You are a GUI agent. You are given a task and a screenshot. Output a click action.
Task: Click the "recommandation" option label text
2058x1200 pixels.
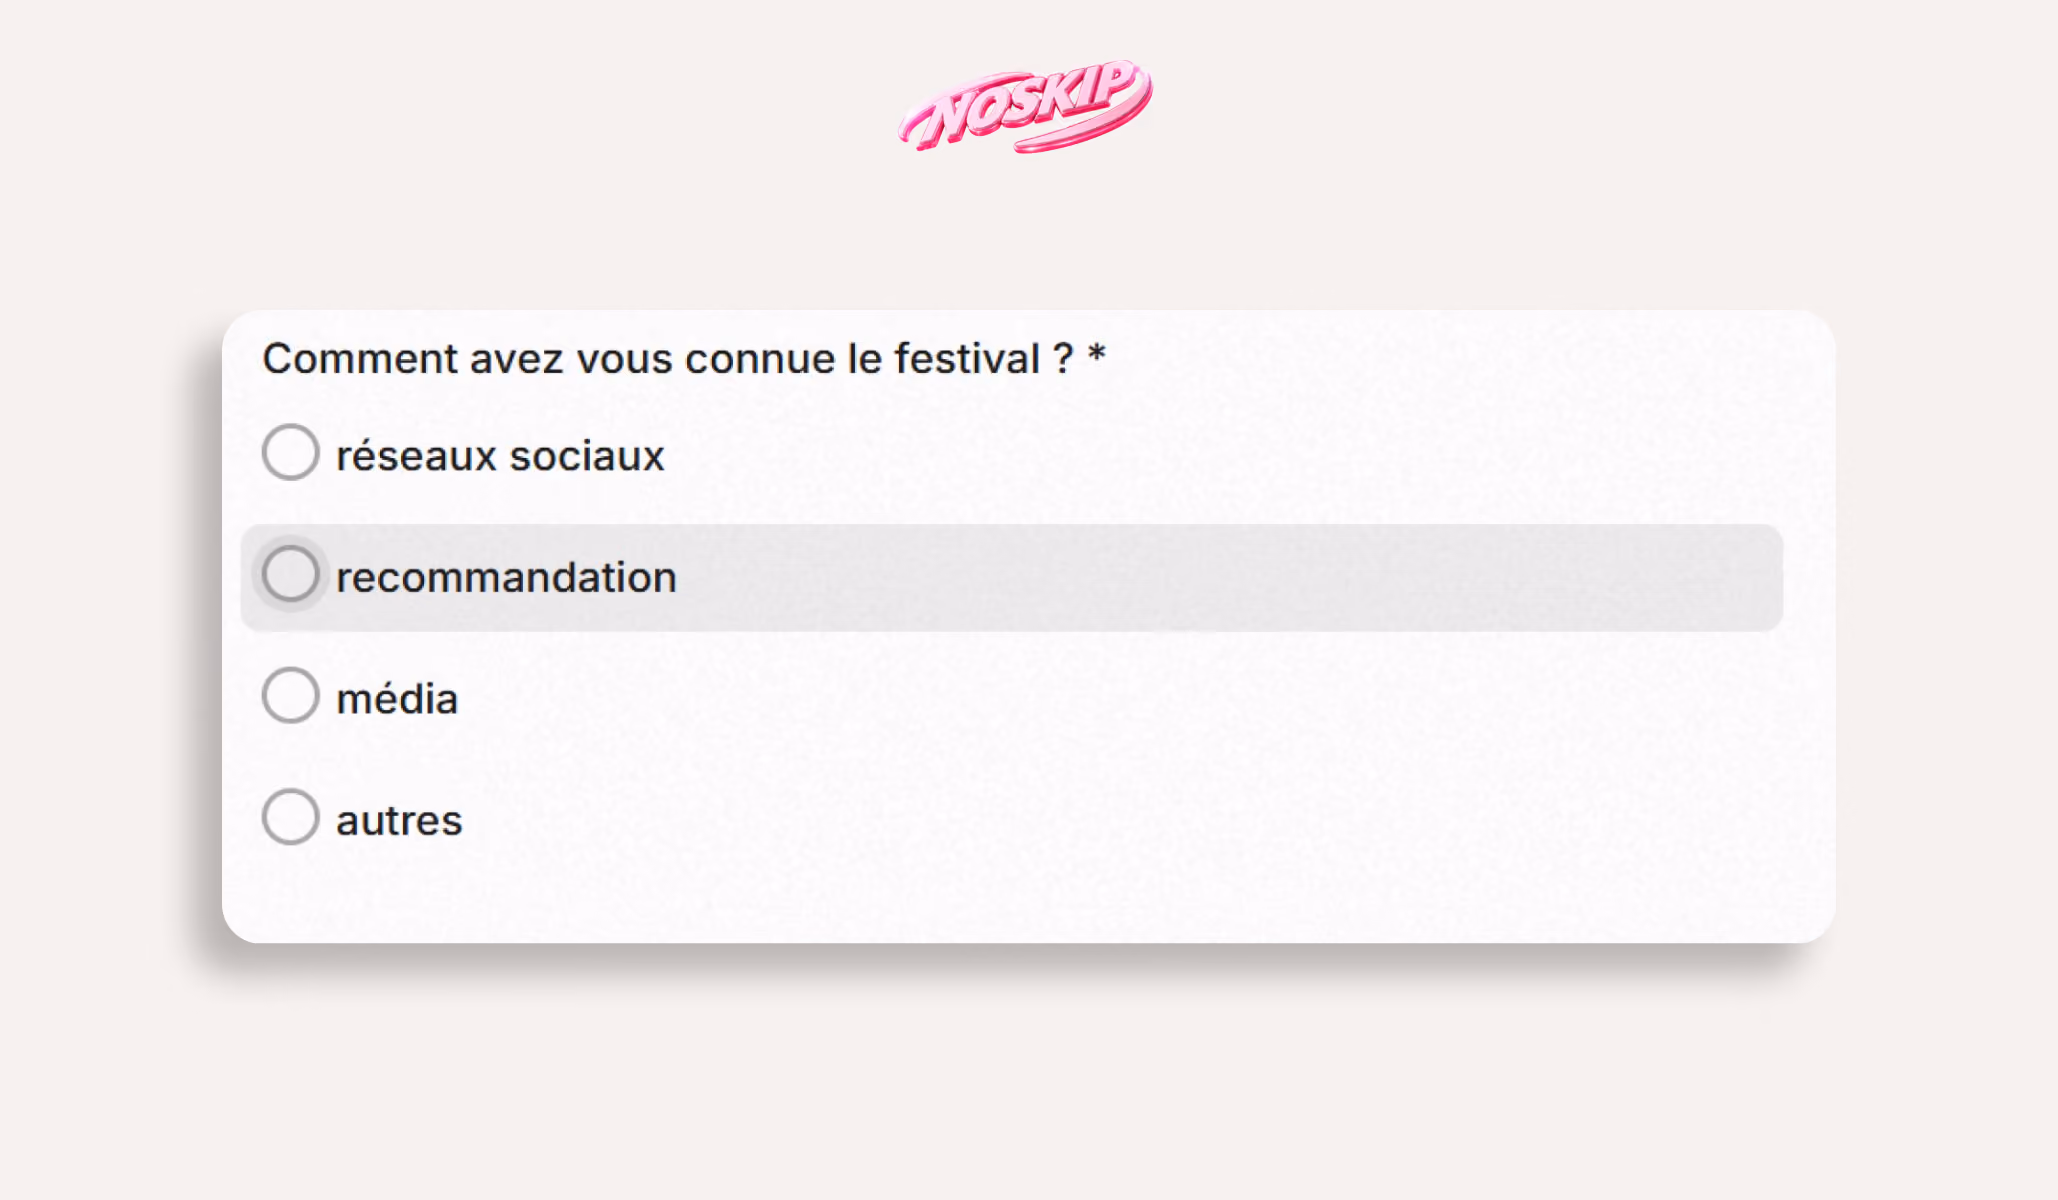coord(506,578)
